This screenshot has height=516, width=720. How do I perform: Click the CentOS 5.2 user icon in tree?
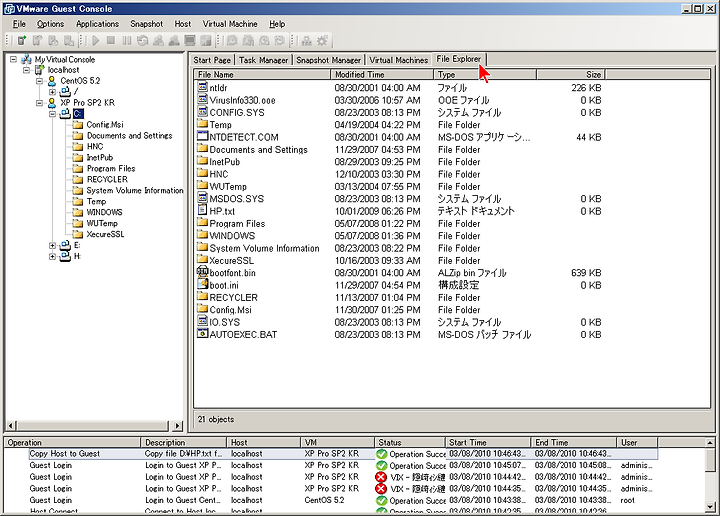[52, 81]
